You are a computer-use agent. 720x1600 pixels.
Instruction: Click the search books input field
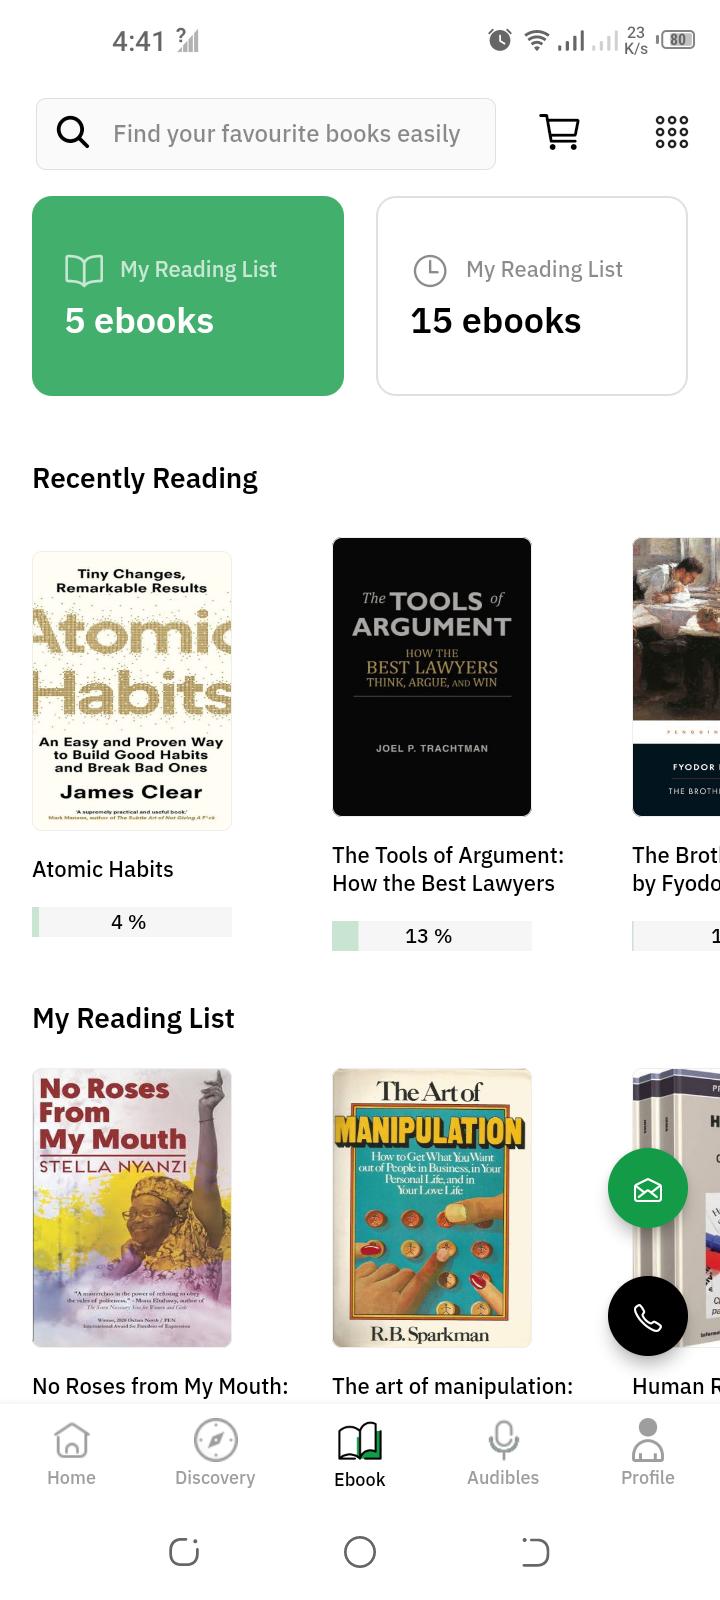[266, 134]
